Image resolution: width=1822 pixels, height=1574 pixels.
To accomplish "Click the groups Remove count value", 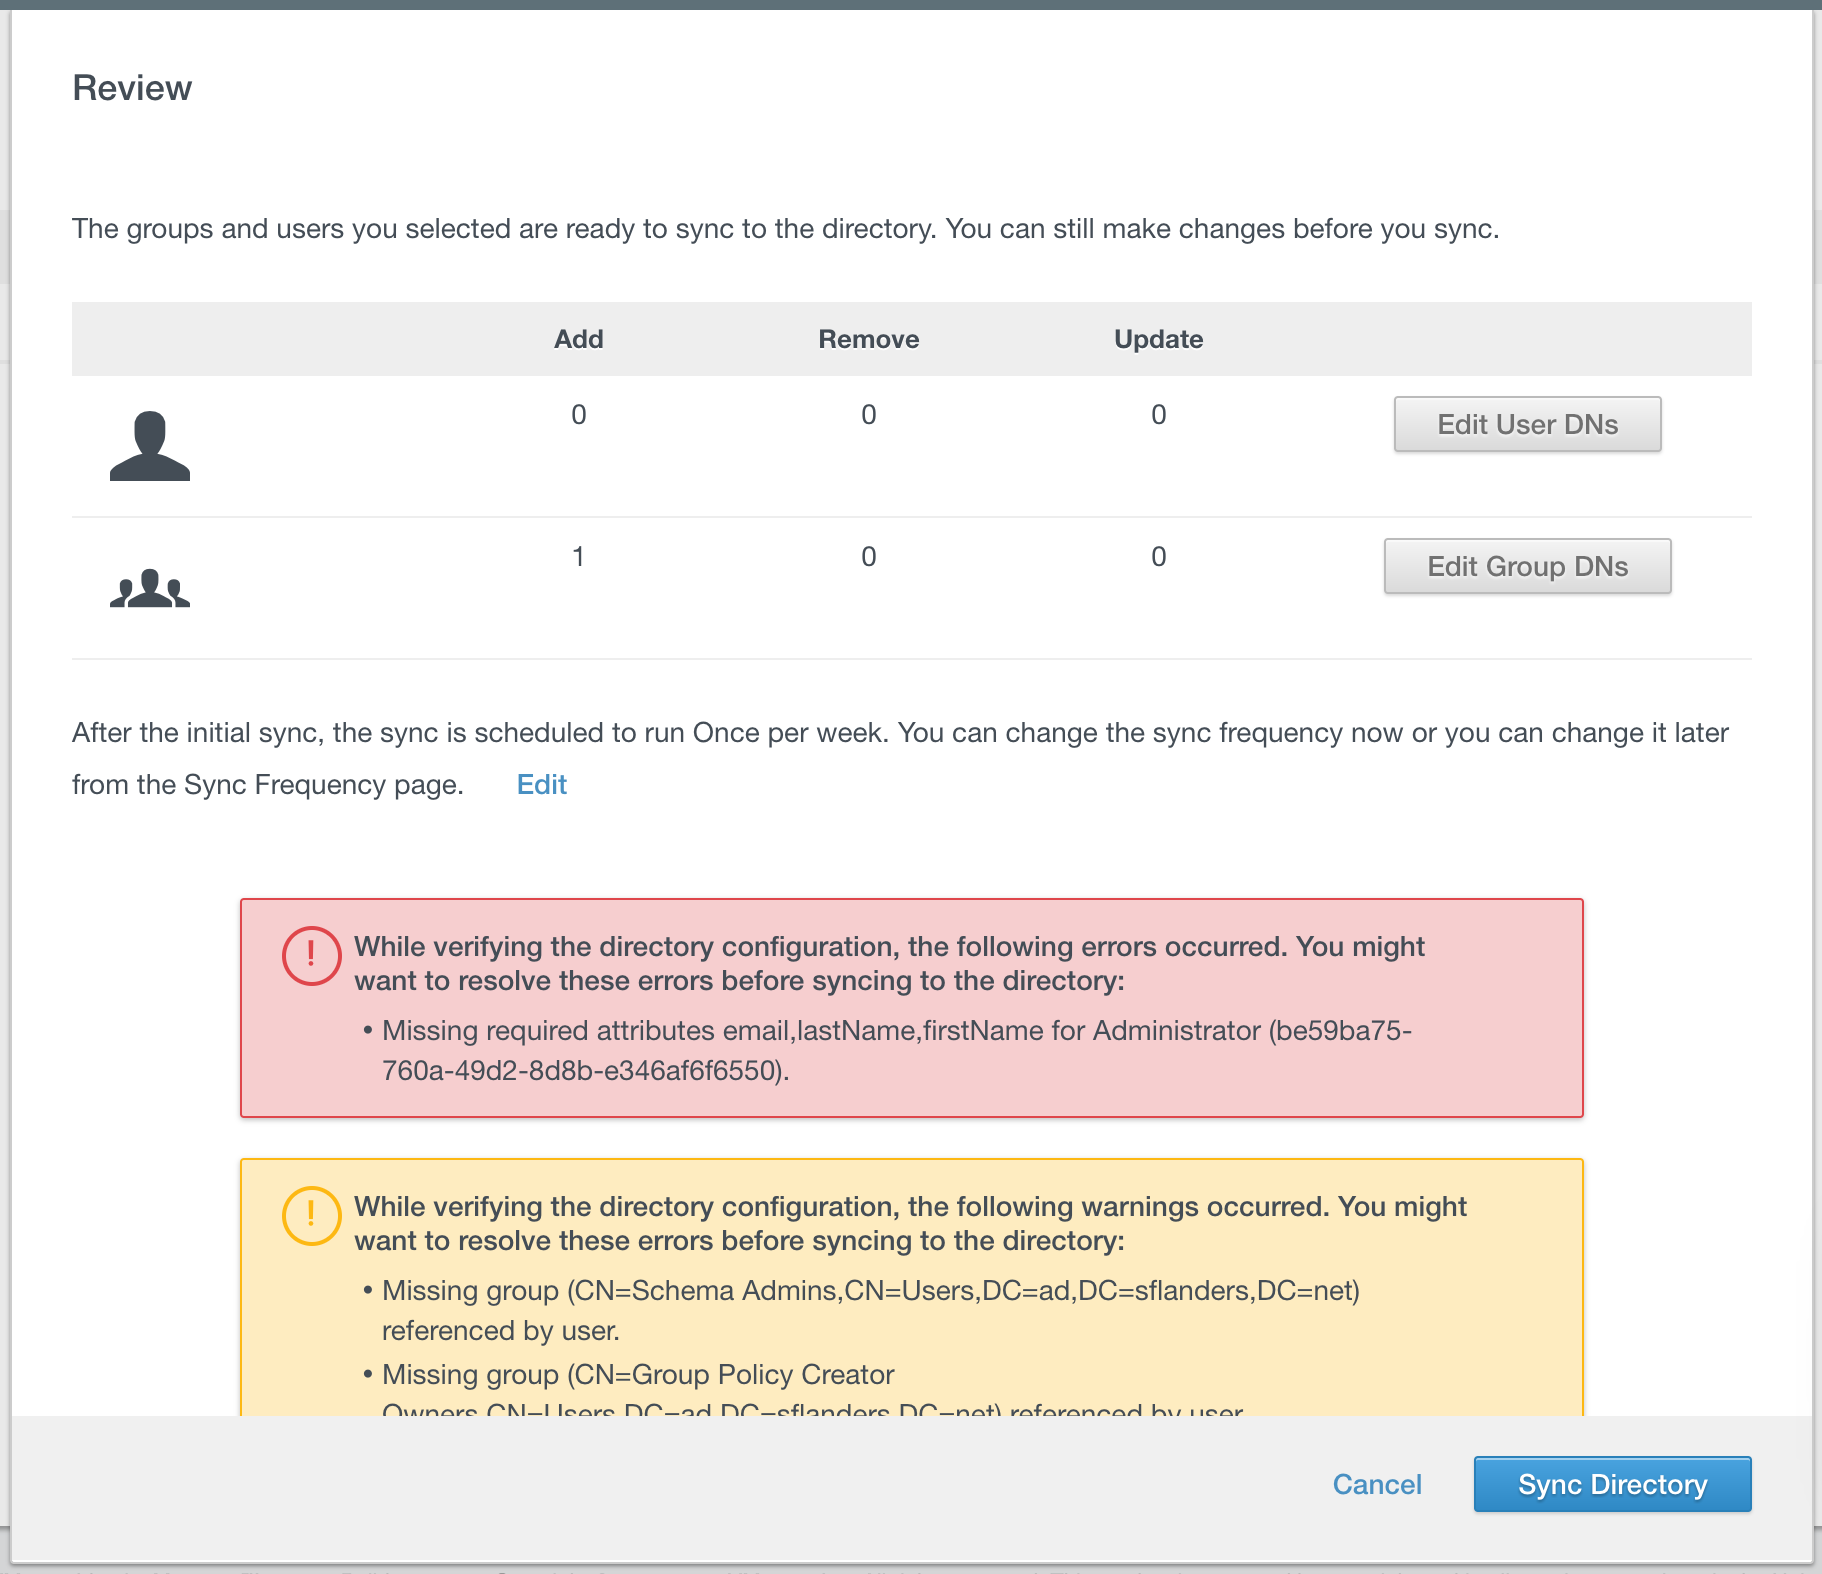I will pos(868,557).
